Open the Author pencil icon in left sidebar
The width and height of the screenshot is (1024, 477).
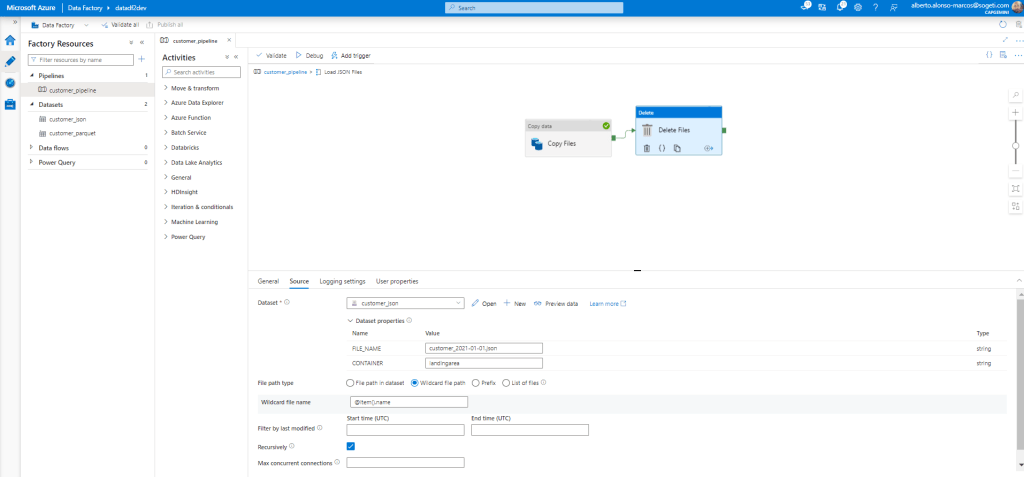tap(10, 61)
